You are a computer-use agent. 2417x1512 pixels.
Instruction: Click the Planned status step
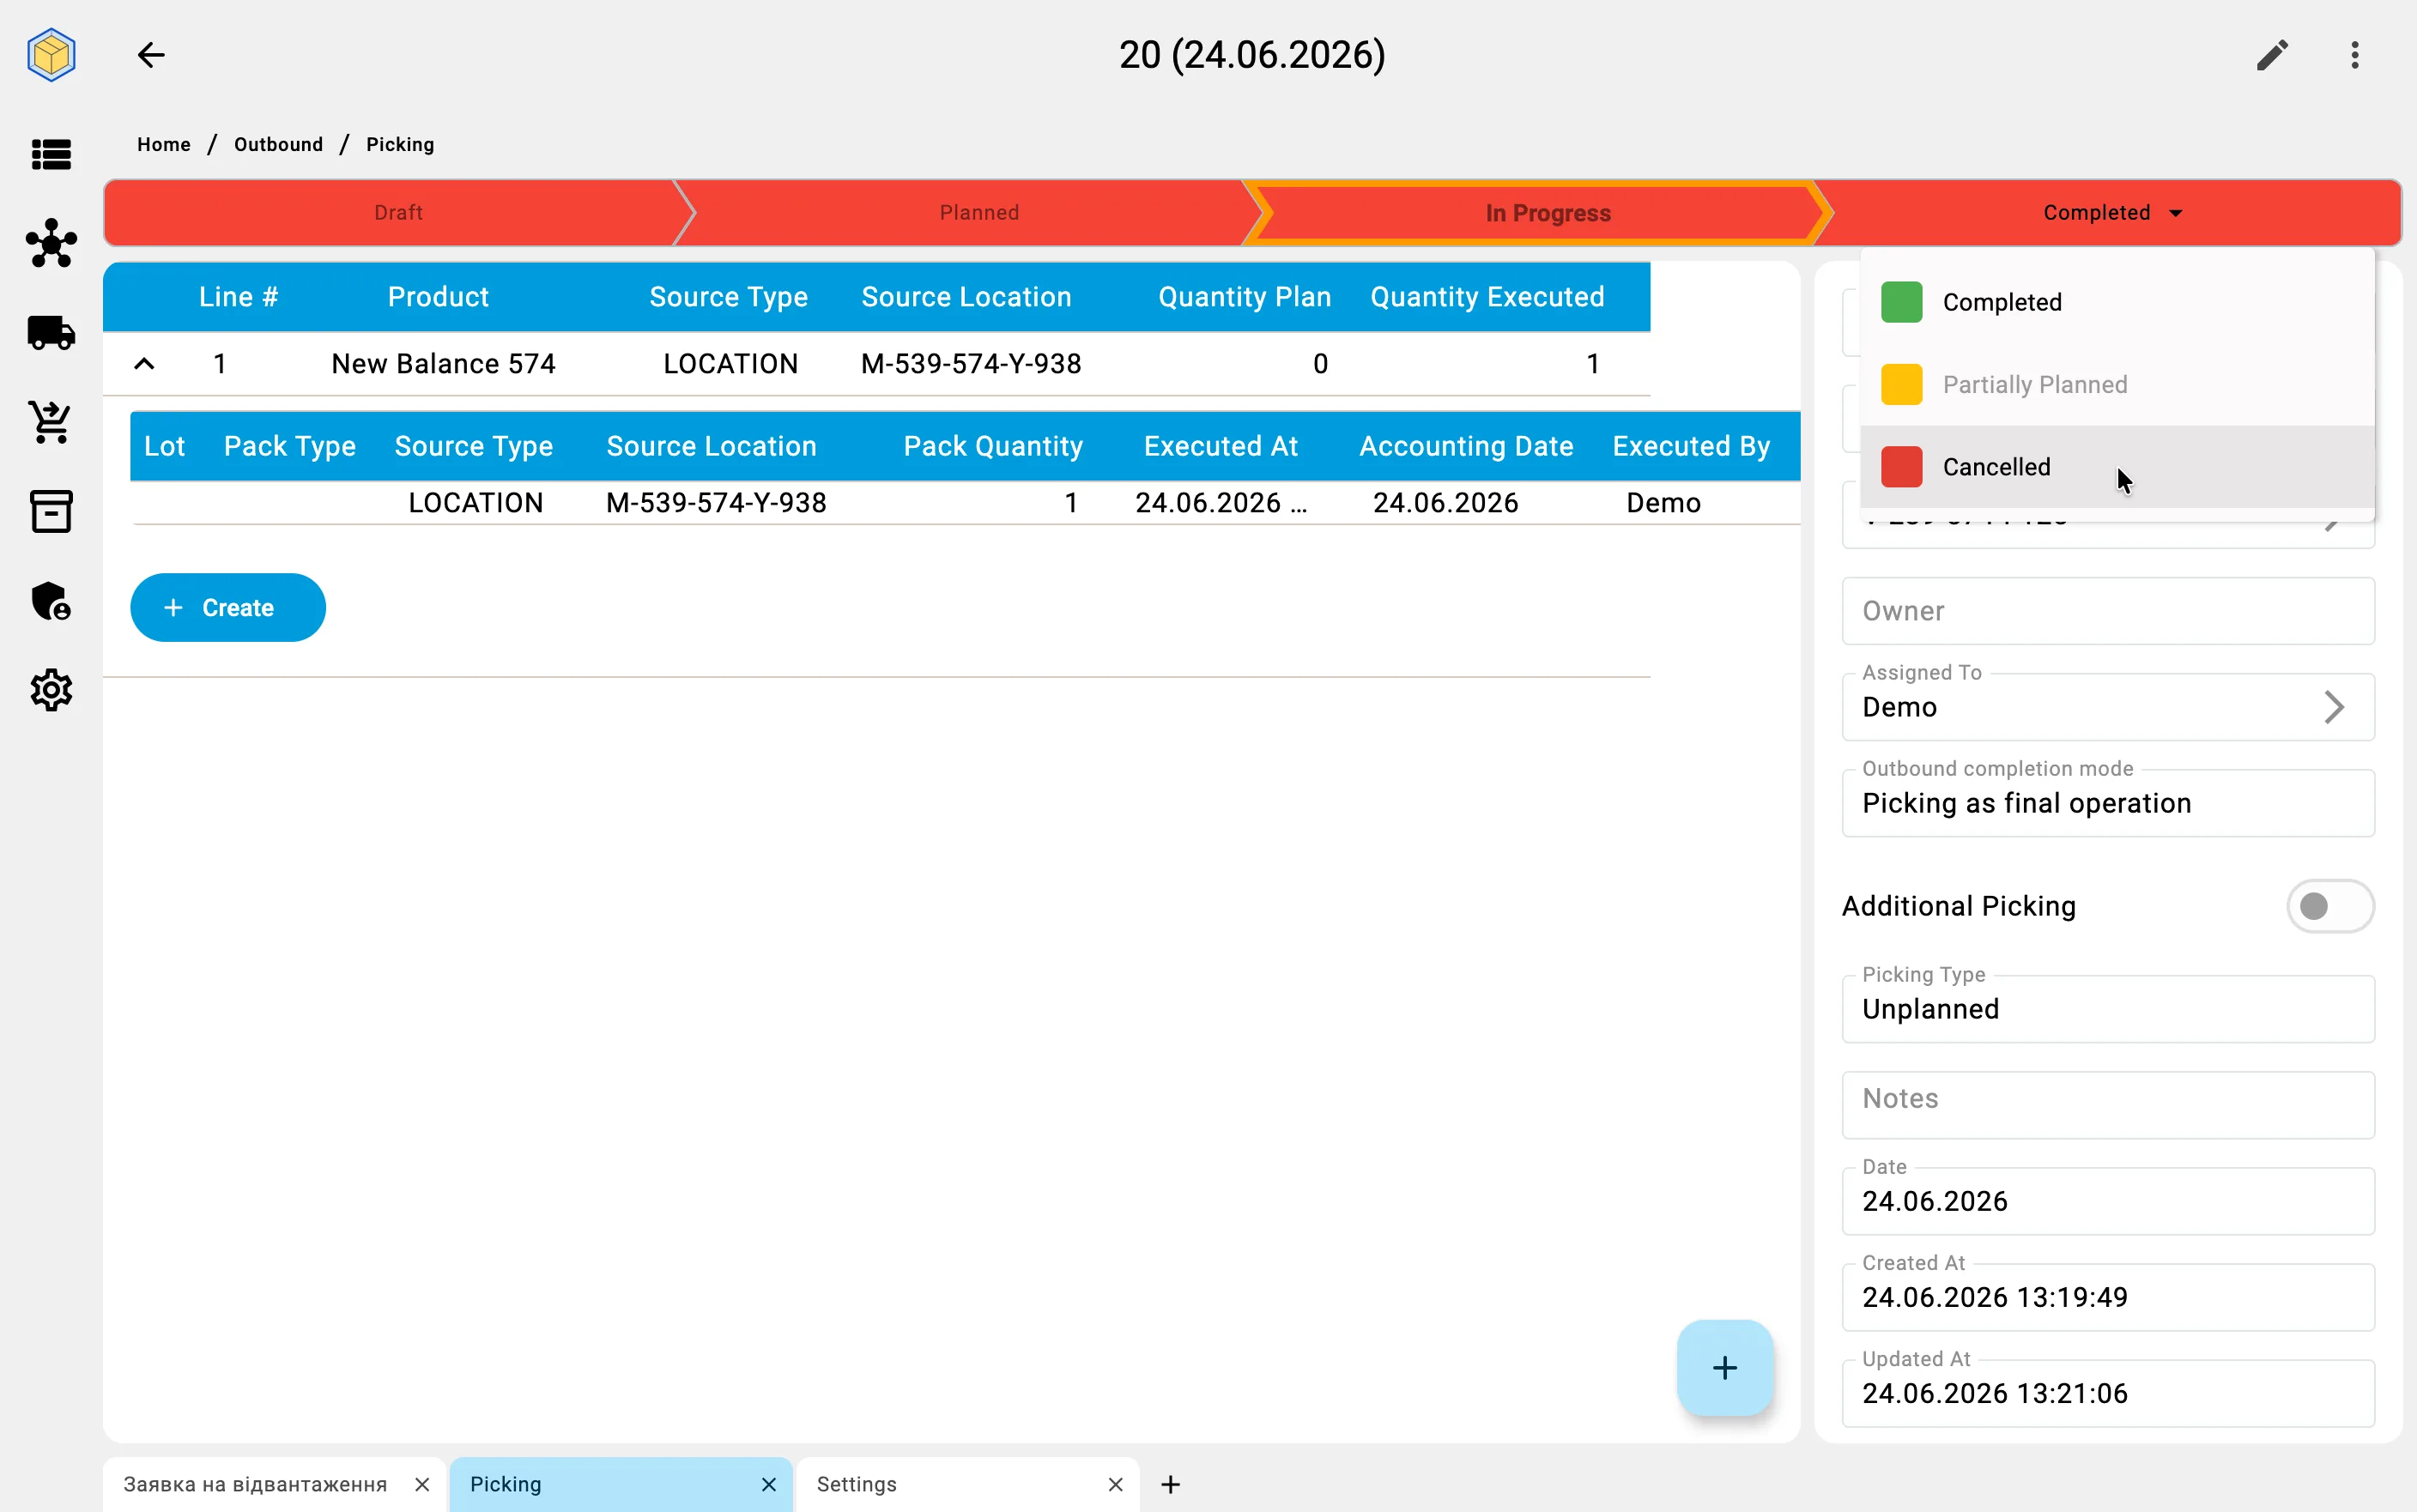pyautogui.click(x=979, y=213)
